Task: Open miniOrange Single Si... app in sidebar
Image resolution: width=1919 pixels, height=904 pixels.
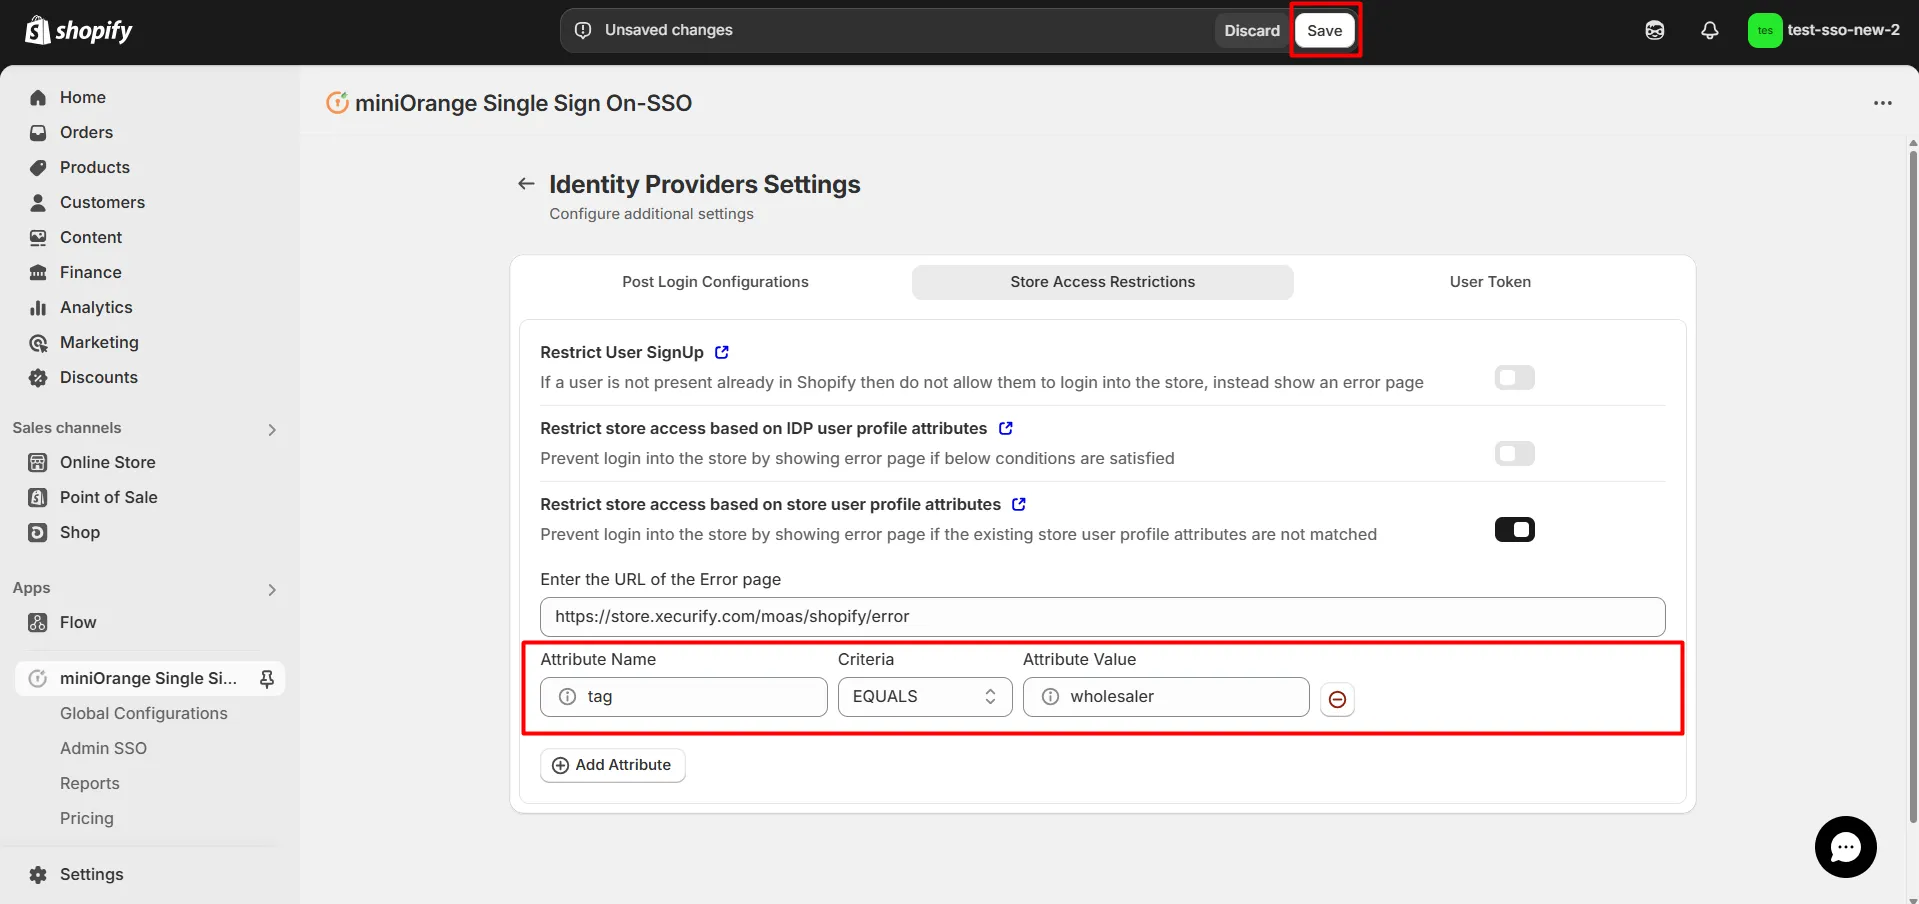Action: coord(150,678)
